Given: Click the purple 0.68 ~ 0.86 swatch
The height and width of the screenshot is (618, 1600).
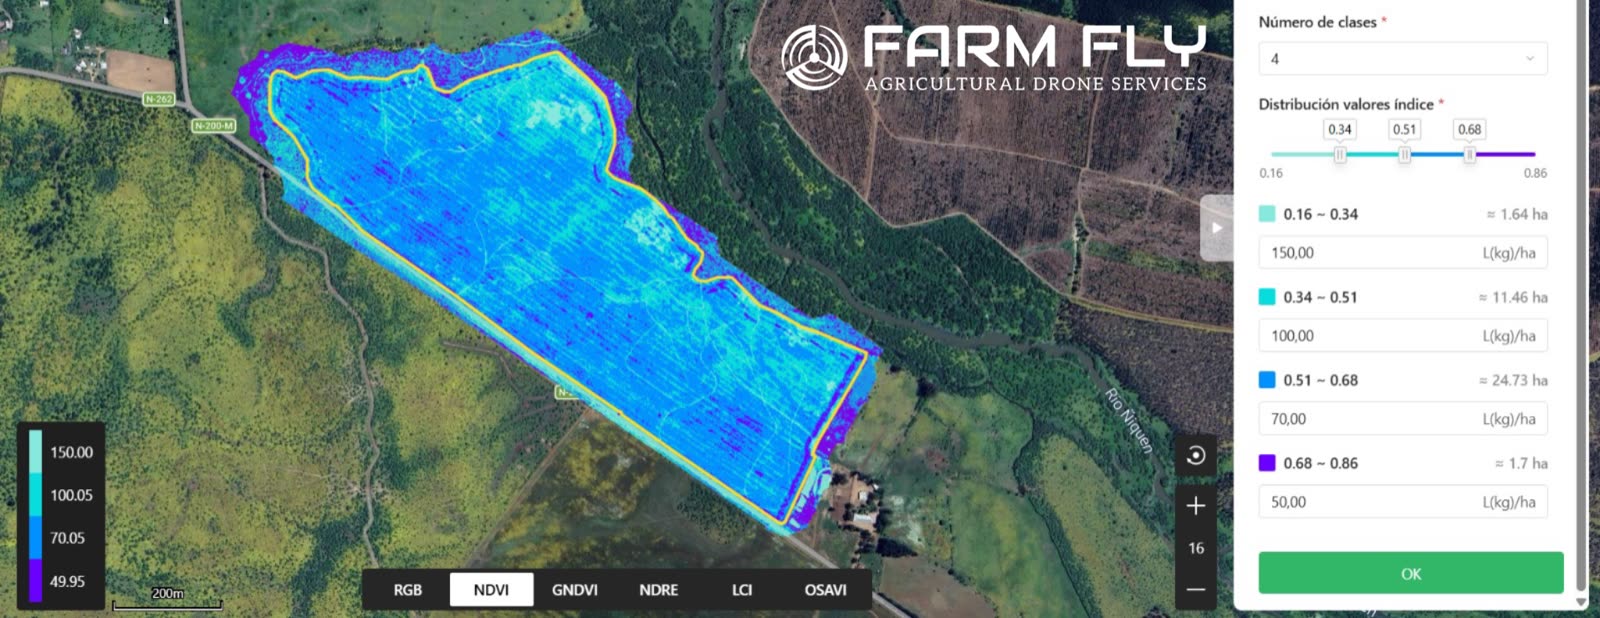Looking at the screenshot, I should coord(1267,463).
